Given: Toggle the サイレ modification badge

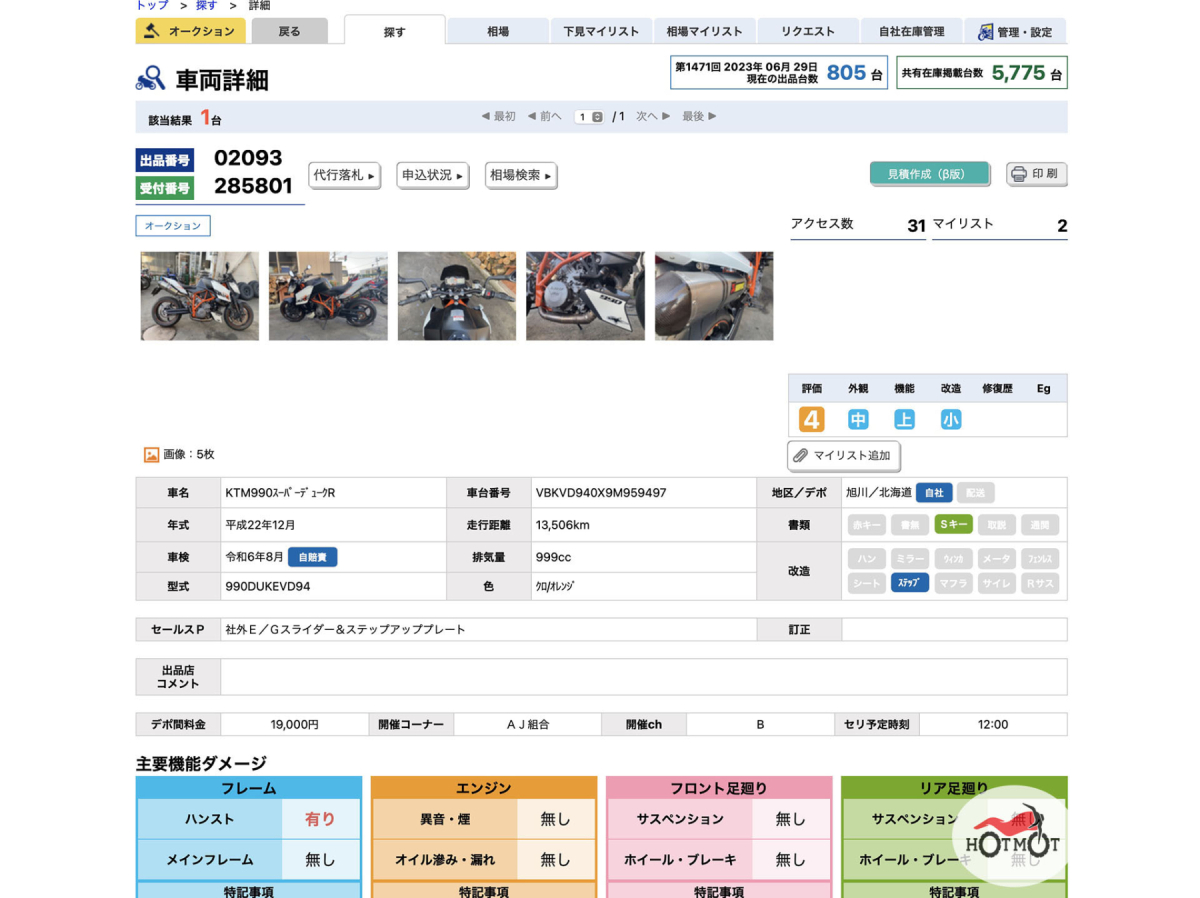Looking at the screenshot, I should coord(997,583).
